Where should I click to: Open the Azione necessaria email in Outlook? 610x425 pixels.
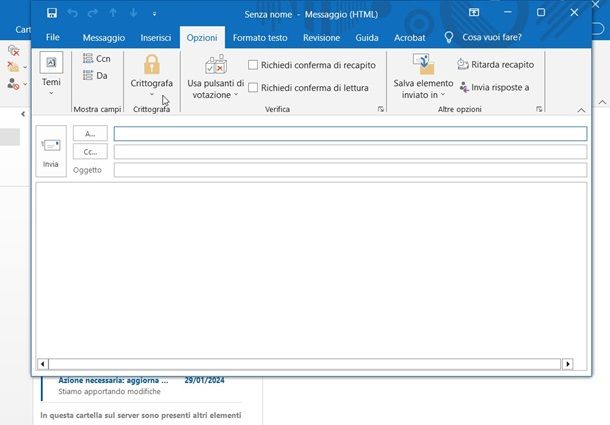point(142,386)
